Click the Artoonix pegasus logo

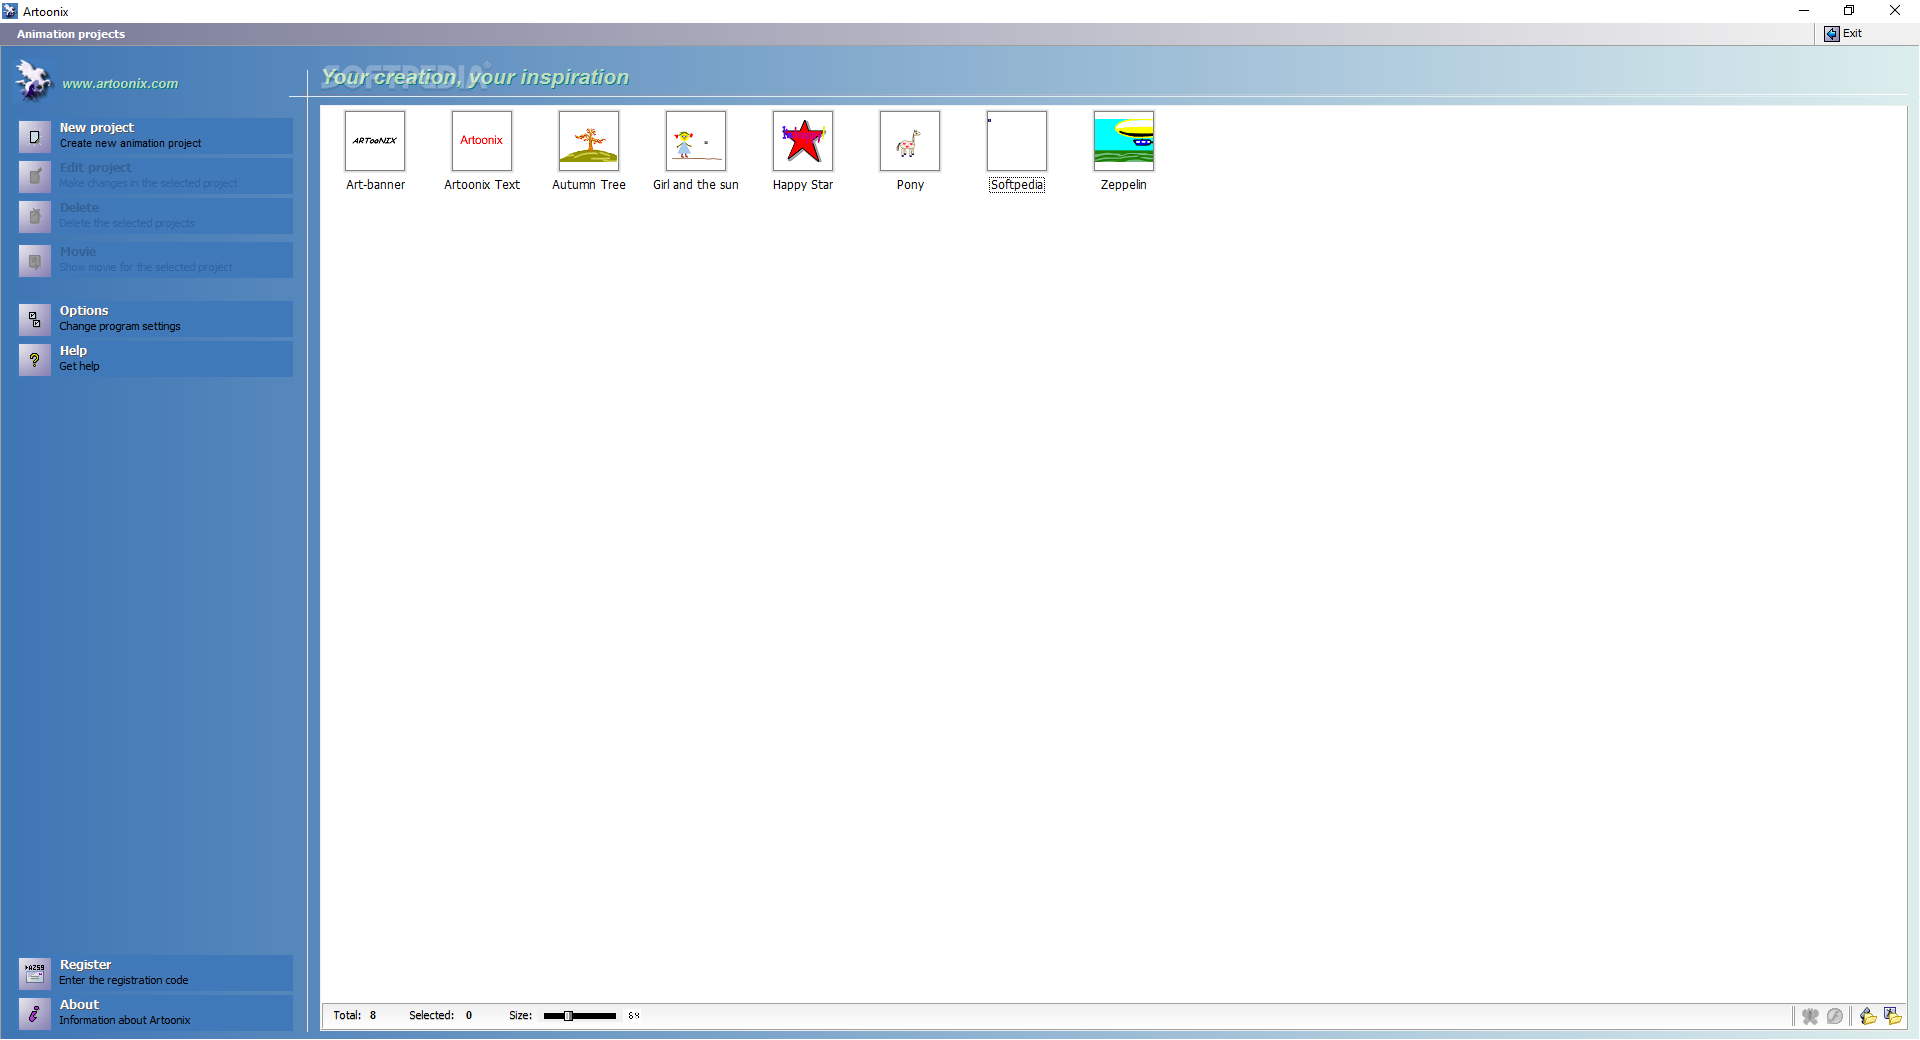point(32,81)
